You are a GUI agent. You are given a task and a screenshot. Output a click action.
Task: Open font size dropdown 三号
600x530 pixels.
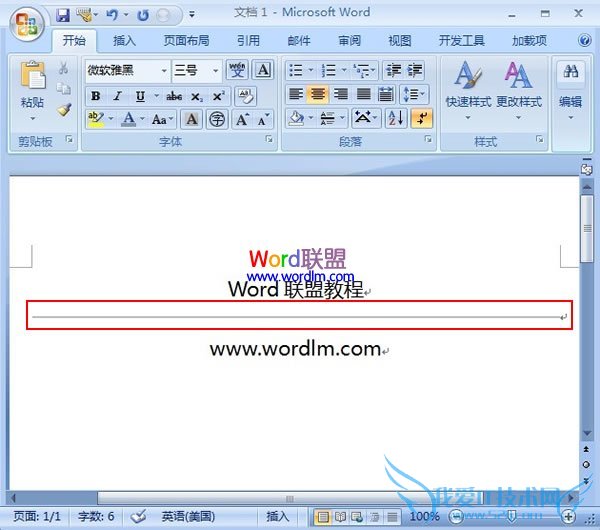(215, 71)
